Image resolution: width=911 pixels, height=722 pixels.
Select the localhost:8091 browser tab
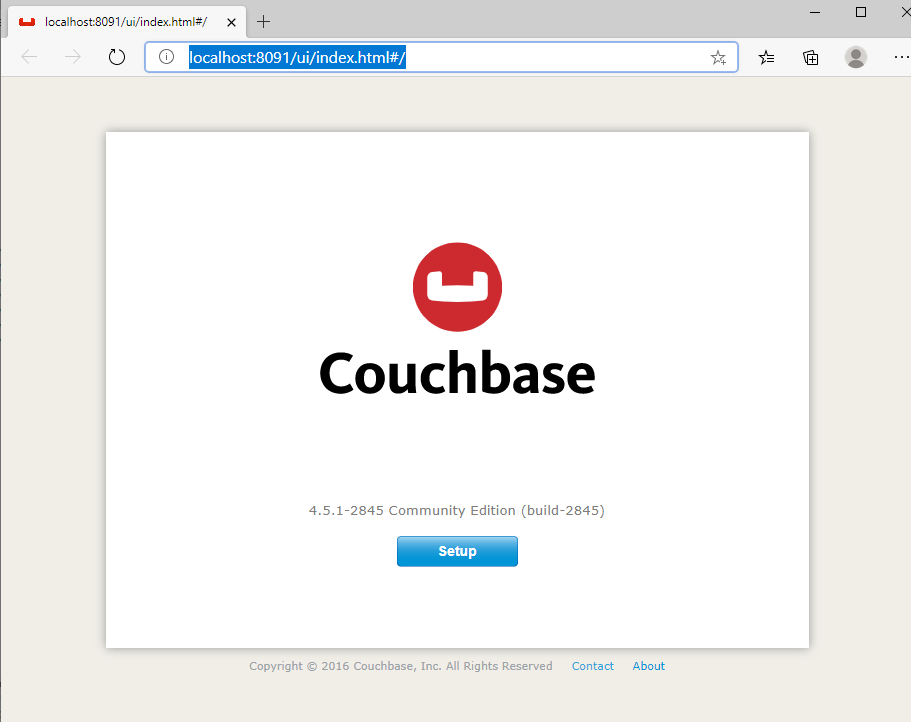tap(127, 22)
